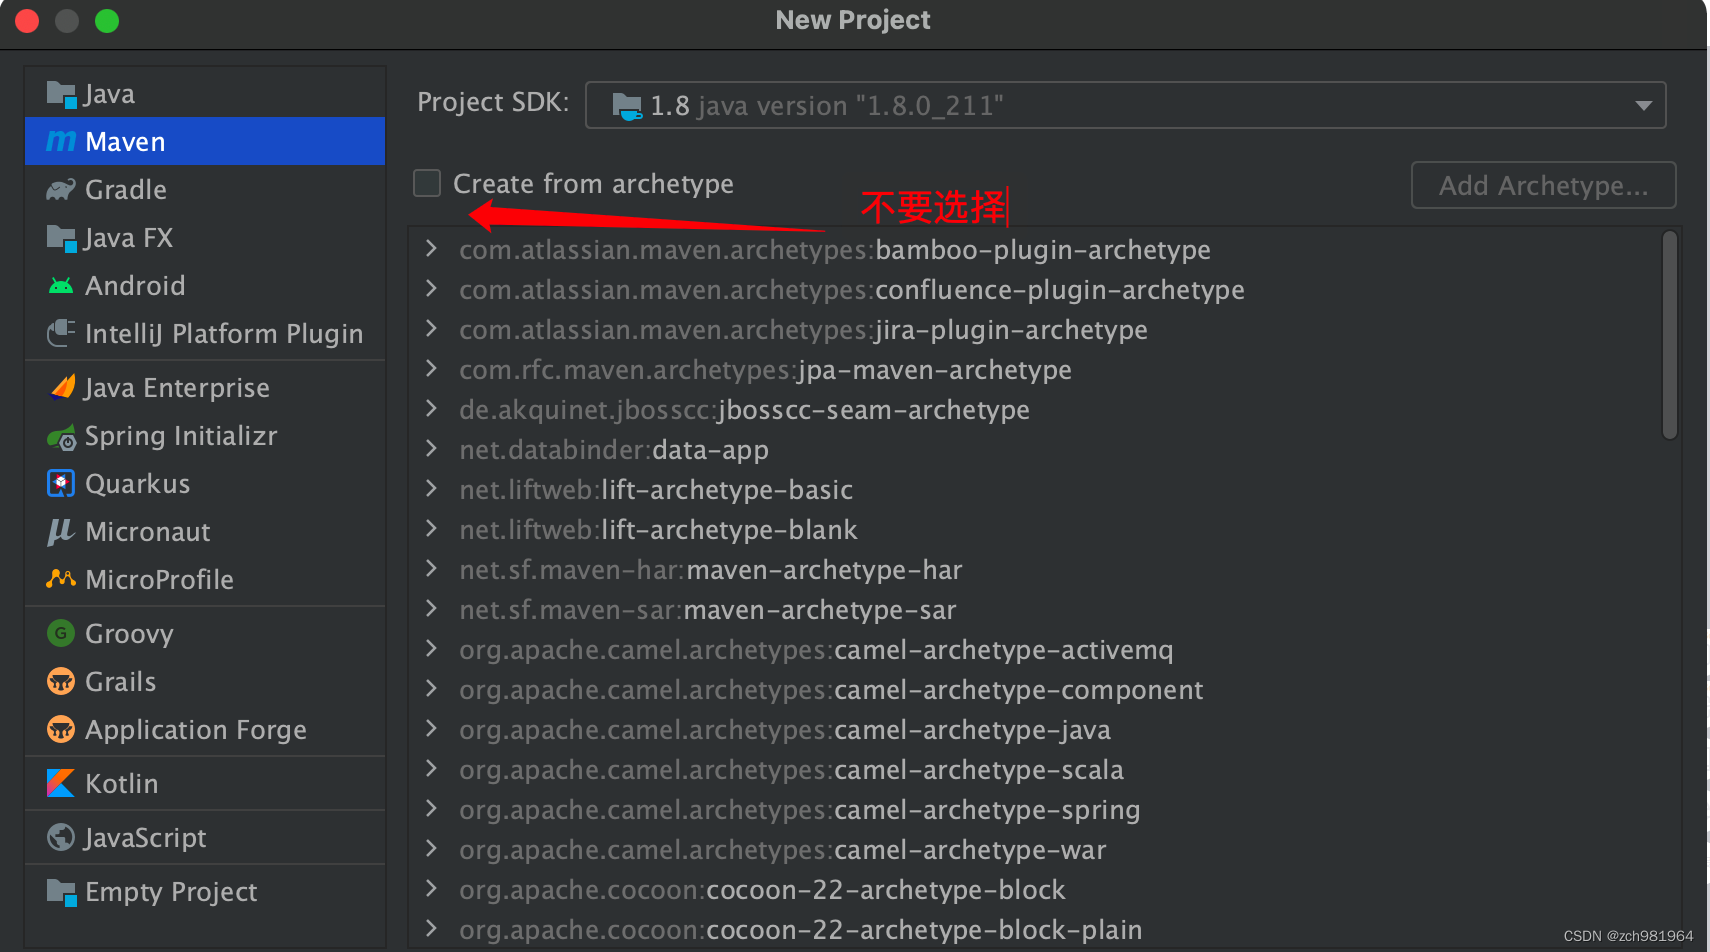Screen dimensions: 1710x952
Task: Click the Application Forge icon
Action: tap(61, 729)
